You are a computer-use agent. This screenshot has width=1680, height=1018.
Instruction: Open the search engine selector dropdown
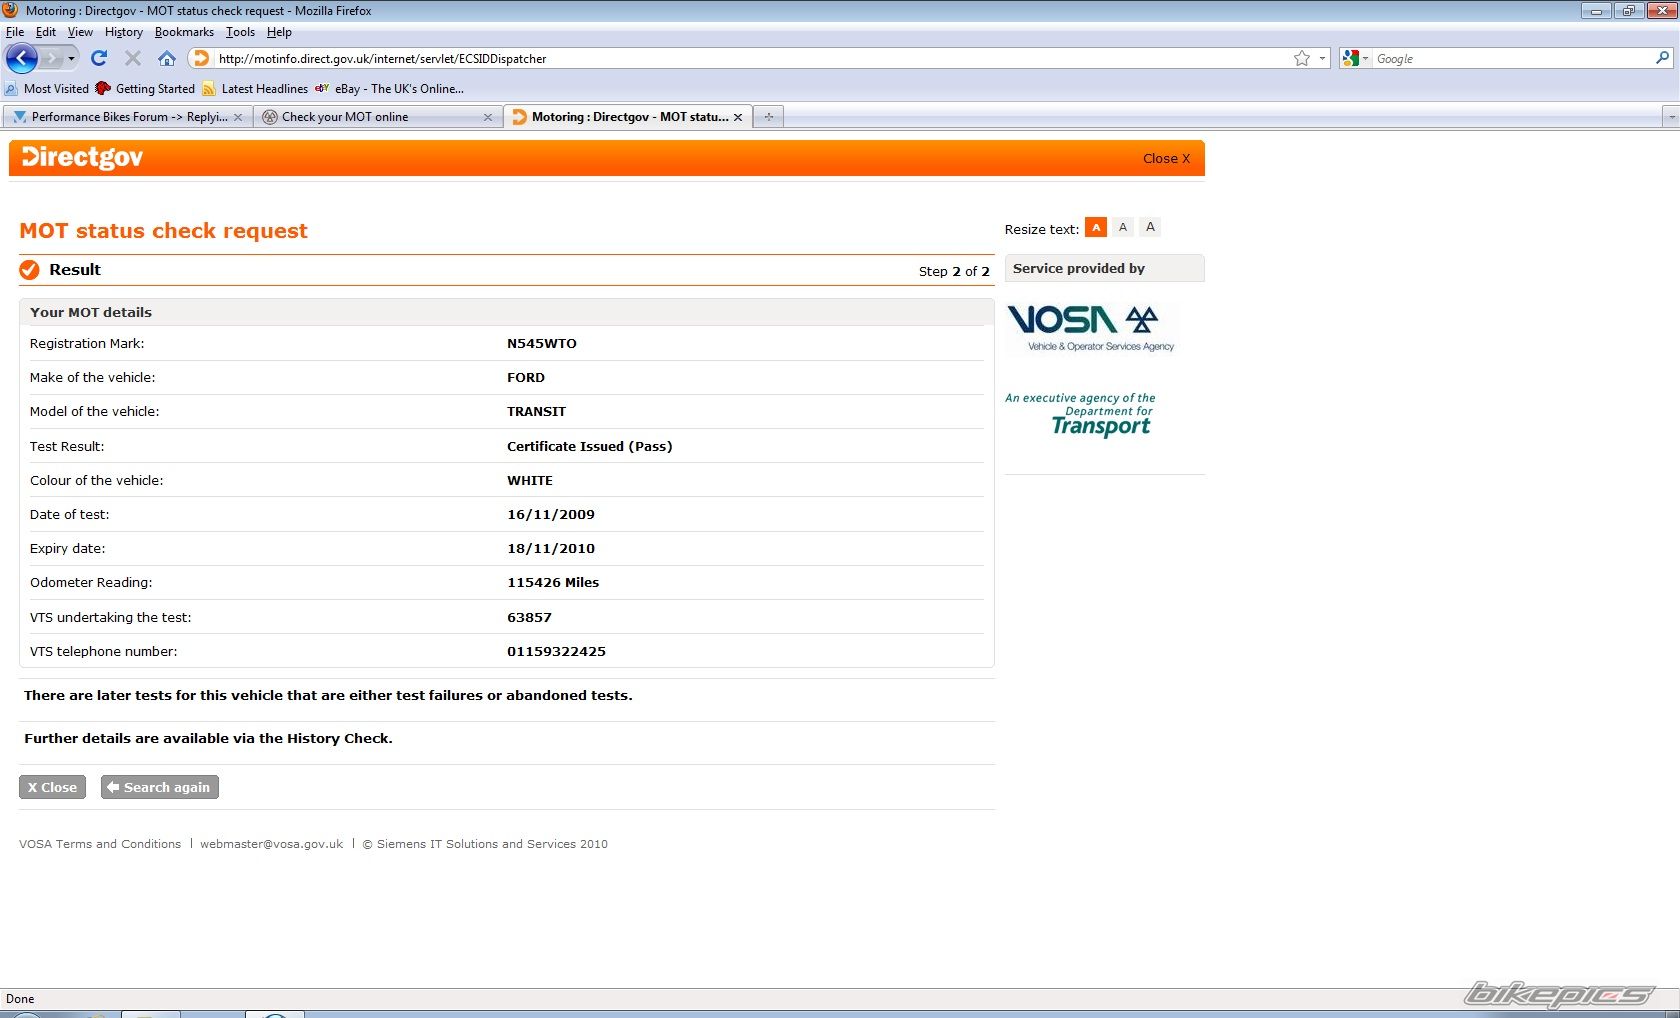click(1356, 59)
